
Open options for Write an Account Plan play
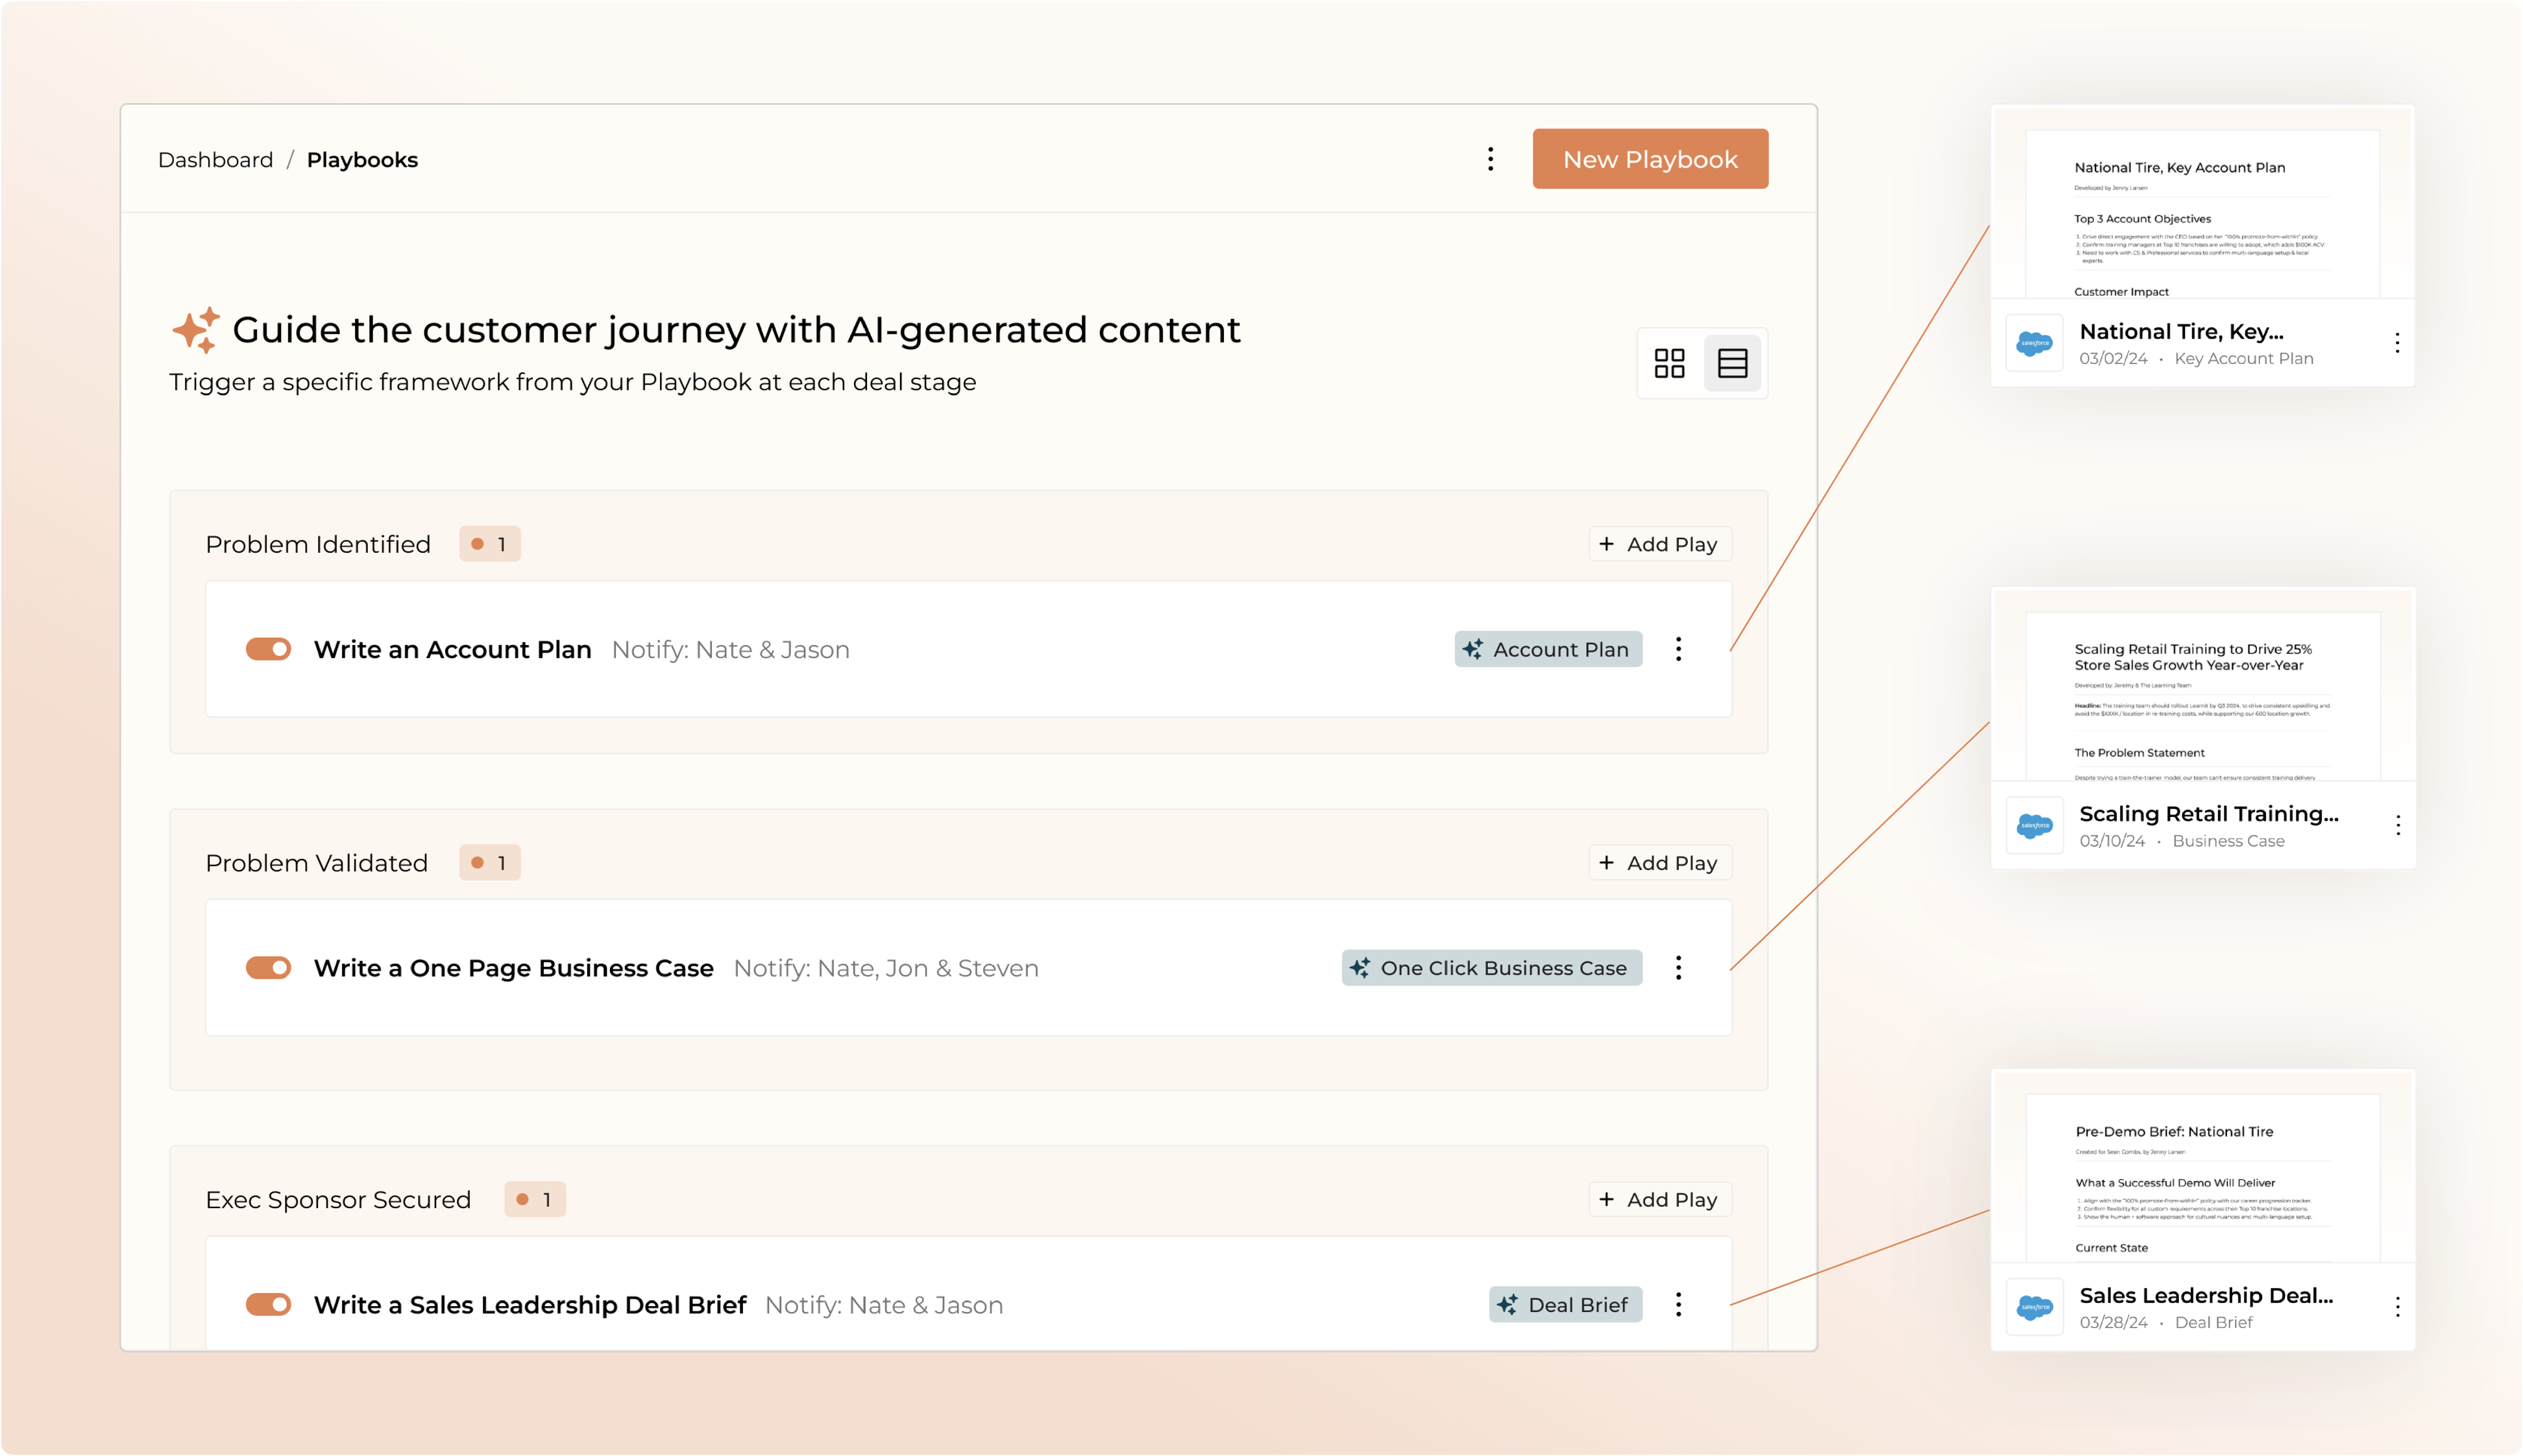(1678, 649)
